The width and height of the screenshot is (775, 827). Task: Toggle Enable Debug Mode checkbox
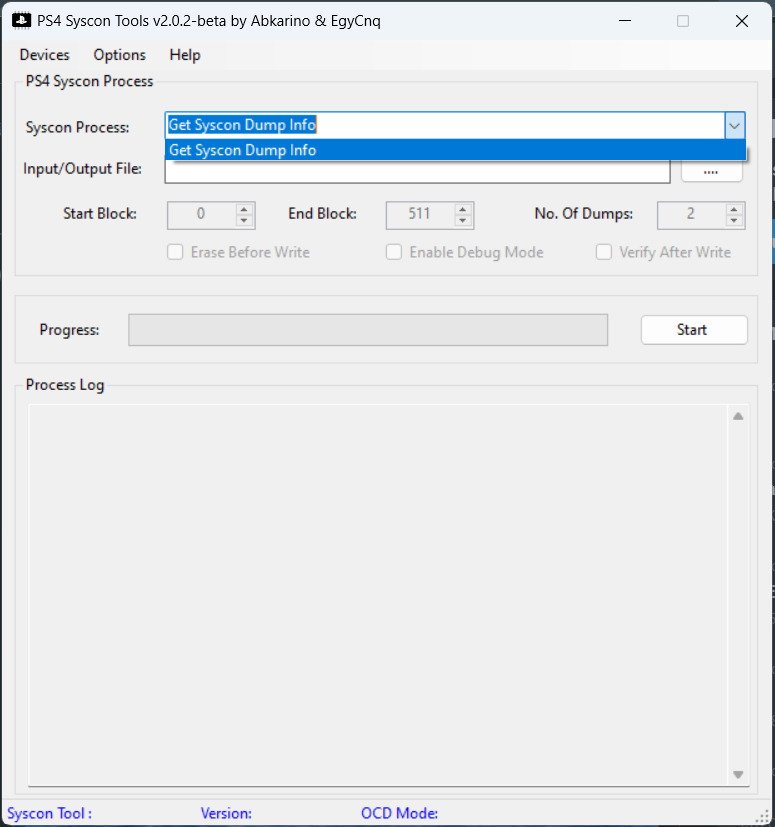pyautogui.click(x=394, y=252)
